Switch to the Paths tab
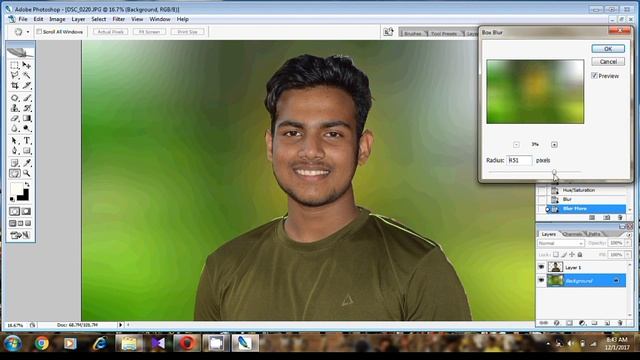 594,234
